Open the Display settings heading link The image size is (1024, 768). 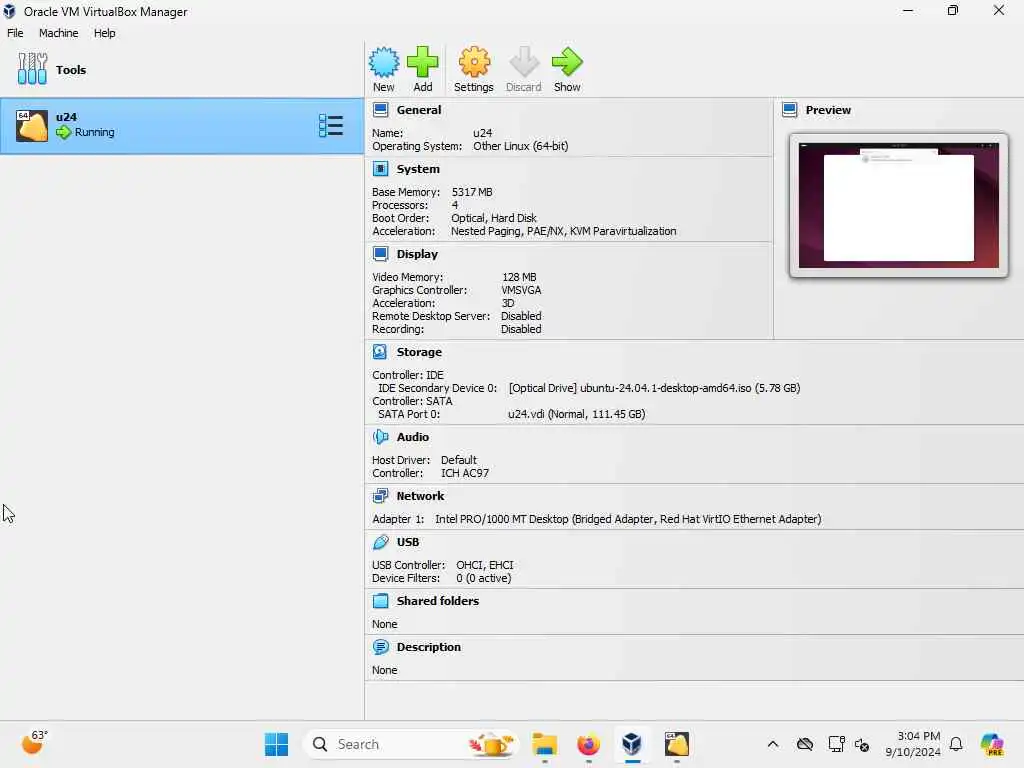[417, 253]
